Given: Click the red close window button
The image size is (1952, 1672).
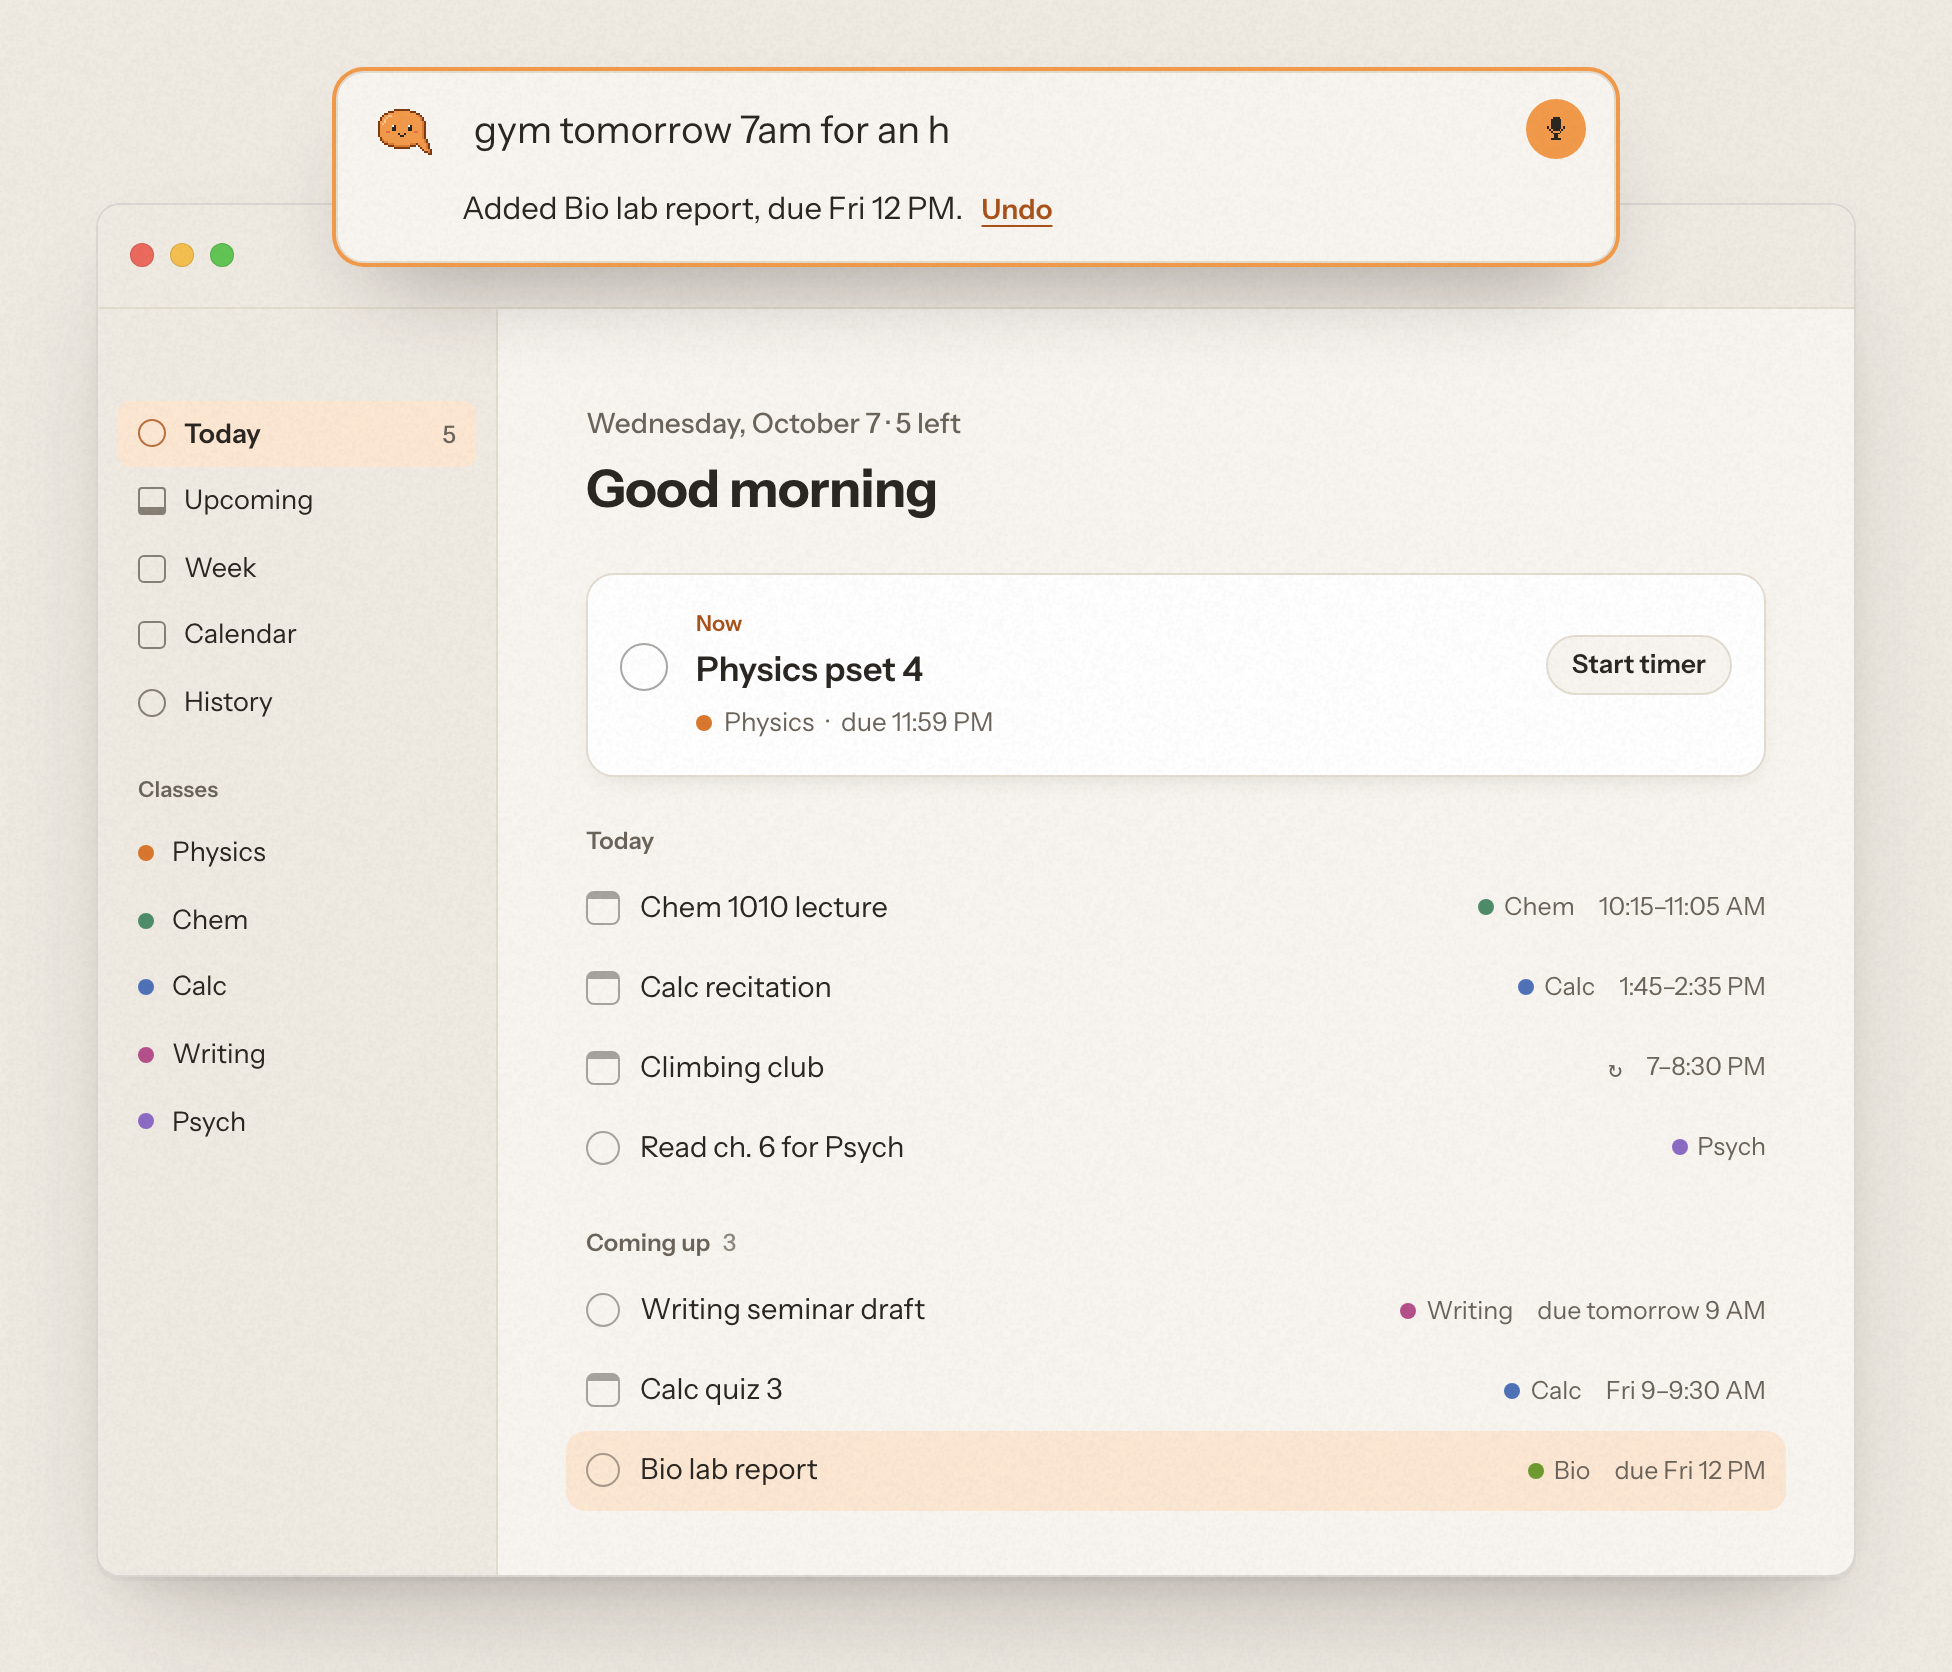Looking at the screenshot, I should [x=142, y=255].
